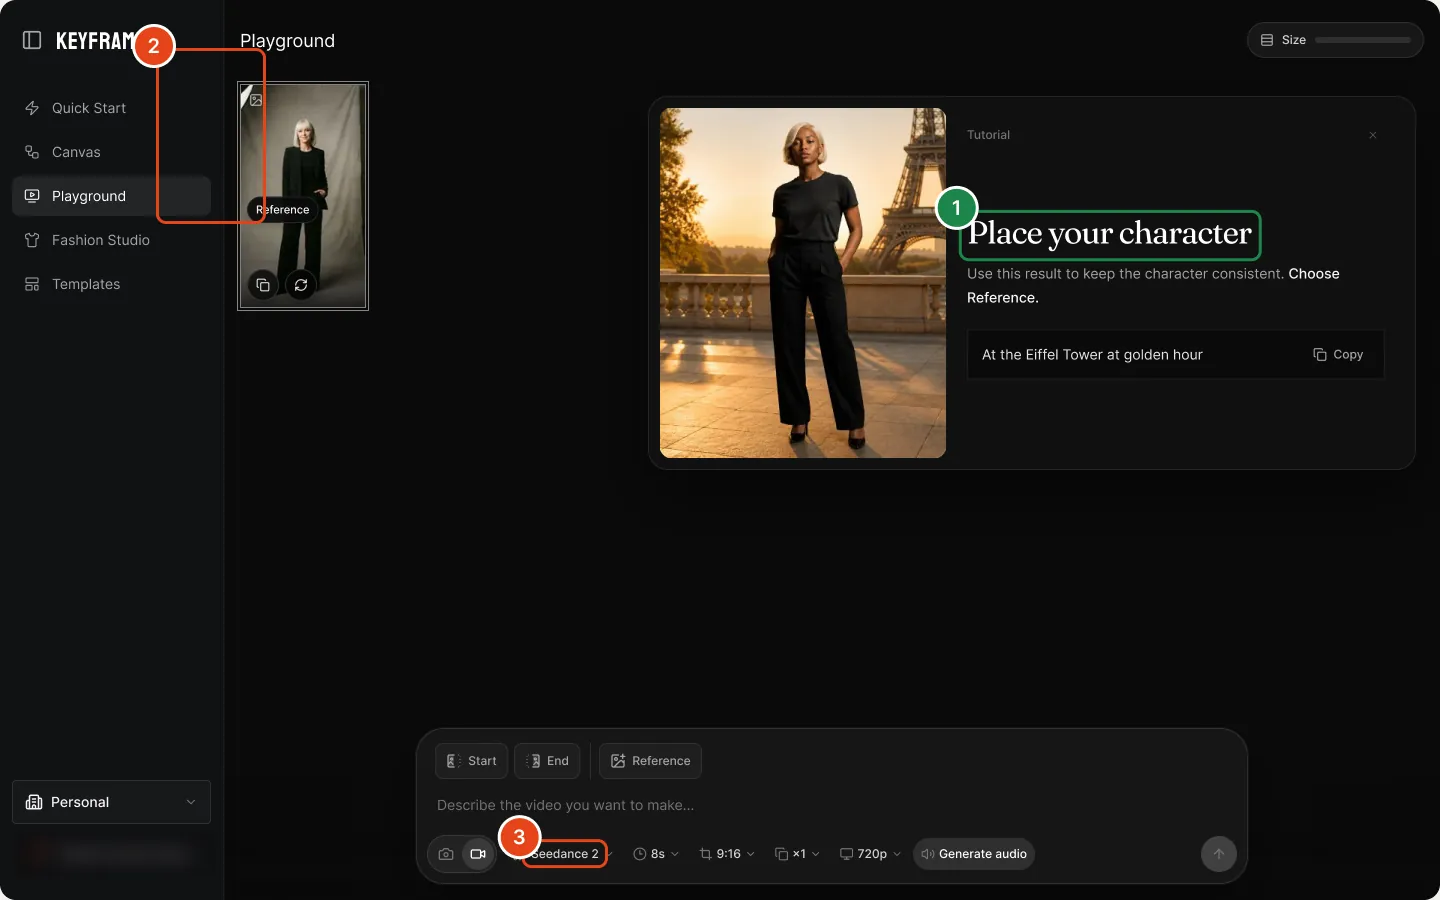Click the image-type icon on the portrait corner

[256, 100]
